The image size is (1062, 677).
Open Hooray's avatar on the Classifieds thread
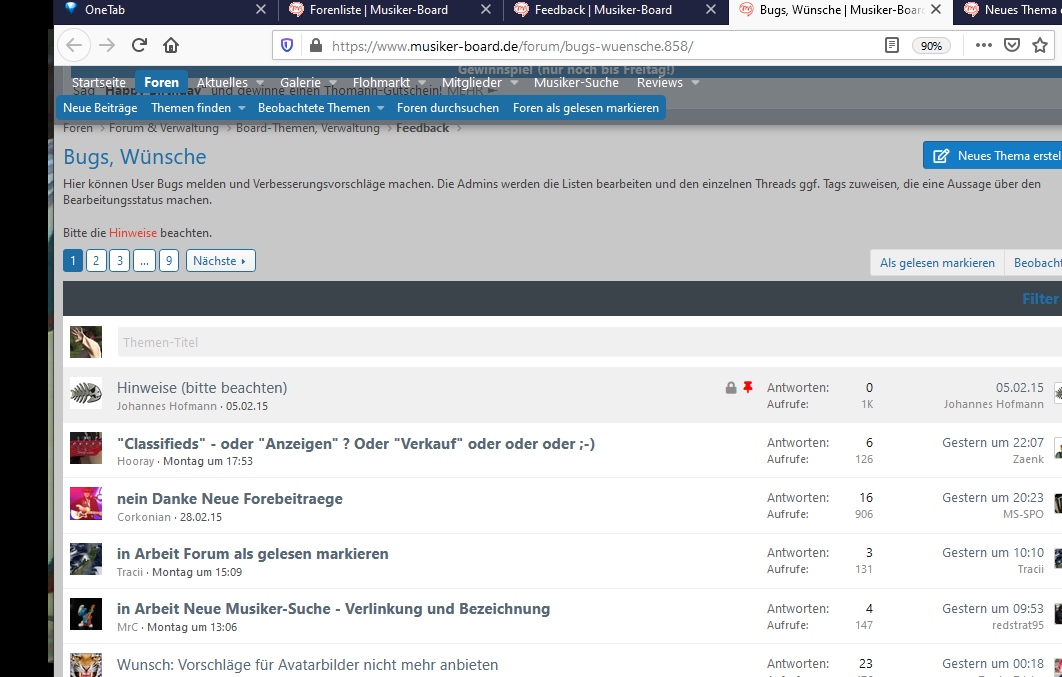point(86,448)
